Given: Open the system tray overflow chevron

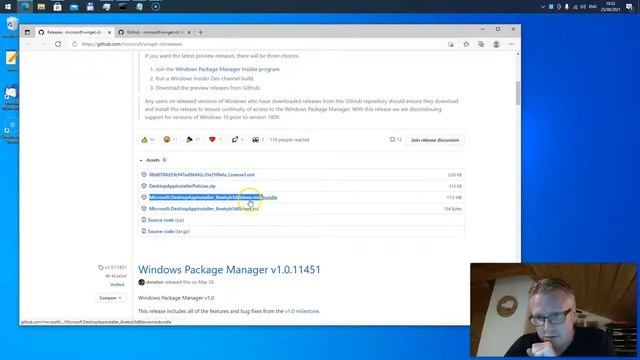Looking at the screenshot, I should point(542,7).
